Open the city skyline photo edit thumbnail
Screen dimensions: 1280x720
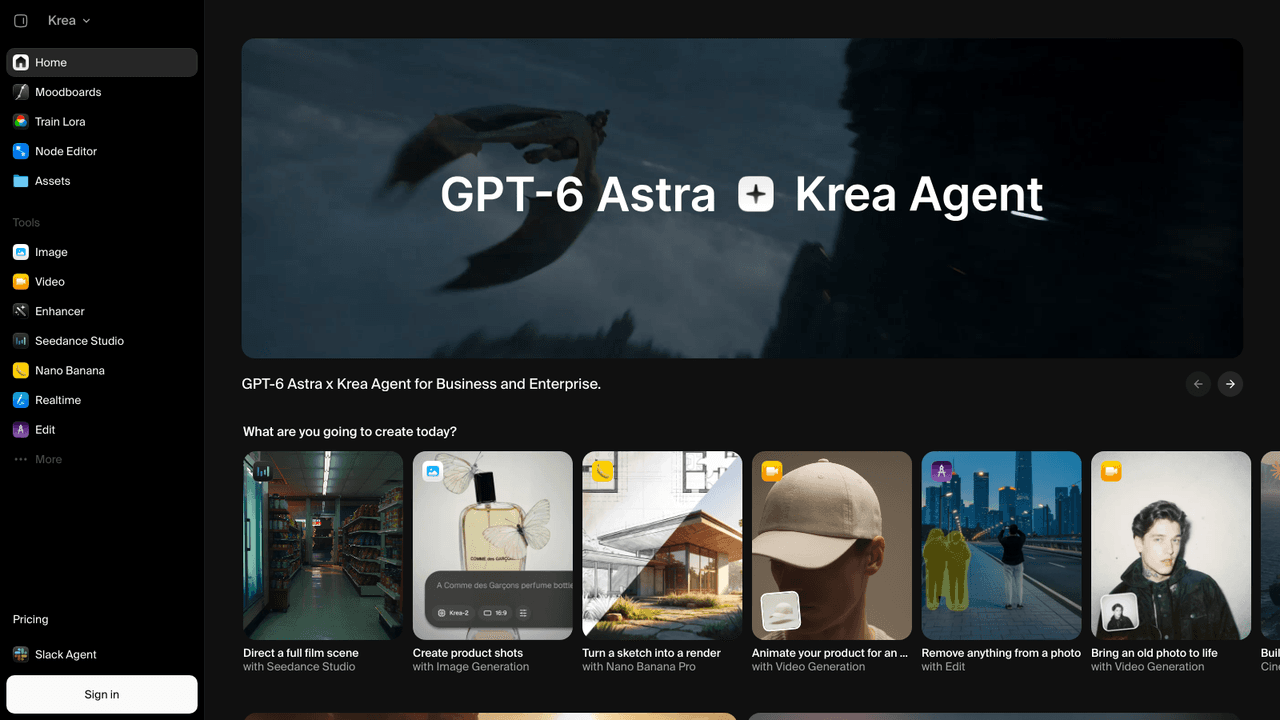1001,545
